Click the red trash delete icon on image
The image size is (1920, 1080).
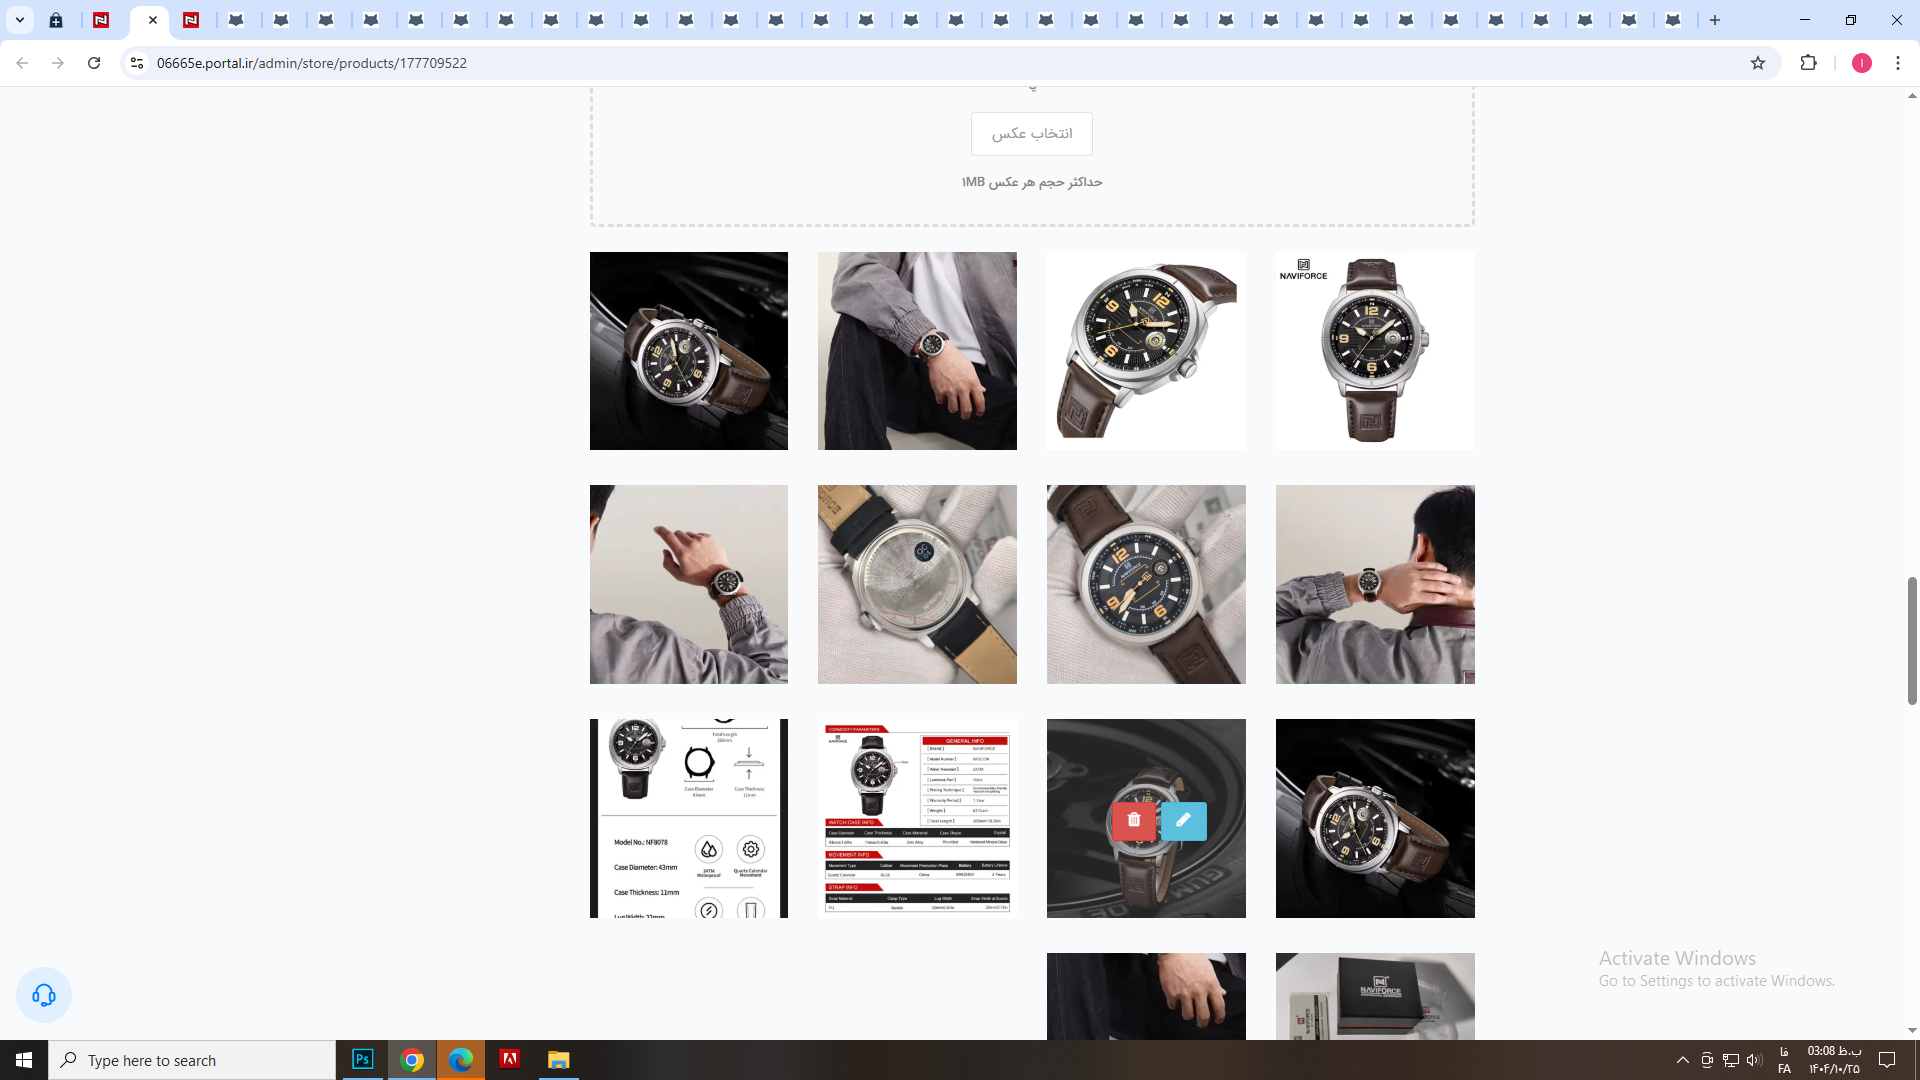[x=1133, y=820]
